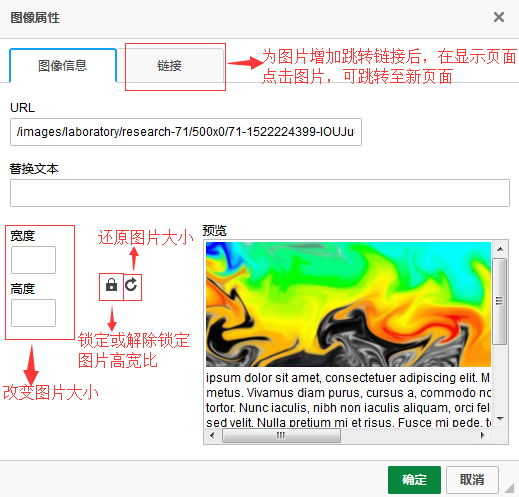Screen dimensions: 519x497
Task: Focus the 替换文本 text field
Action: (x=260, y=193)
